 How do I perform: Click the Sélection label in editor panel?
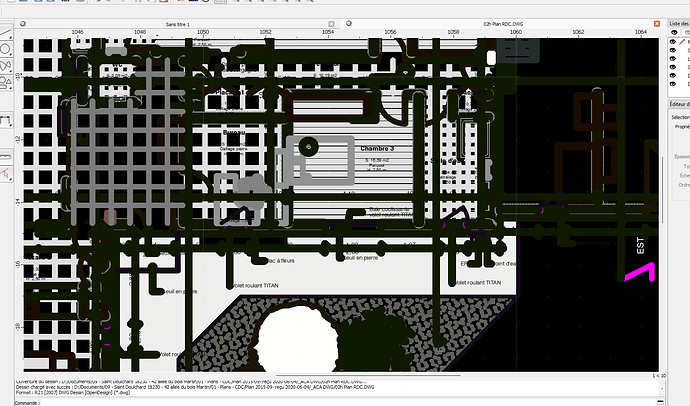680,117
